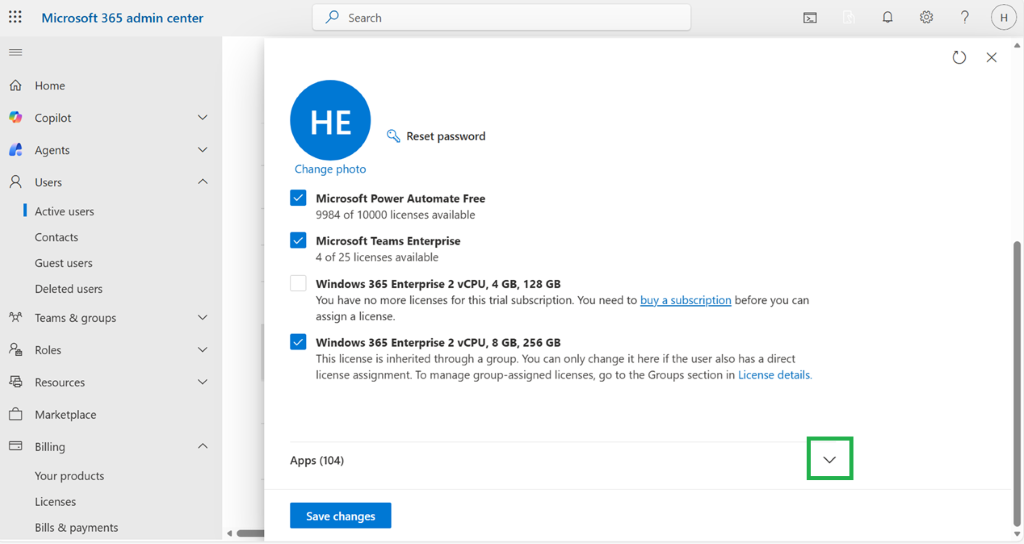Click the Billing card icon
Viewport: 1024px width, 544px height.
(x=16, y=446)
